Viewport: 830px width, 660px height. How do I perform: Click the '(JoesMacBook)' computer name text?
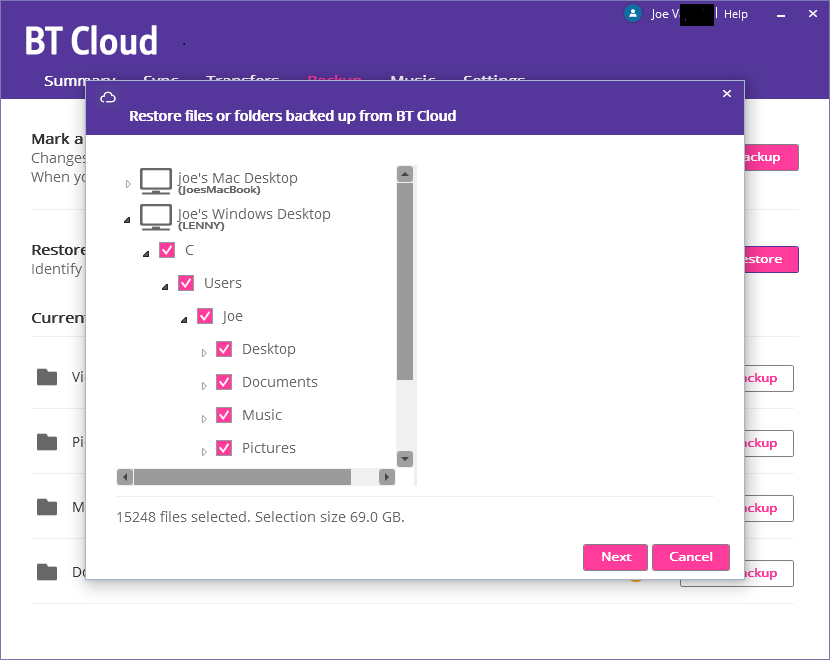[x=219, y=190]
